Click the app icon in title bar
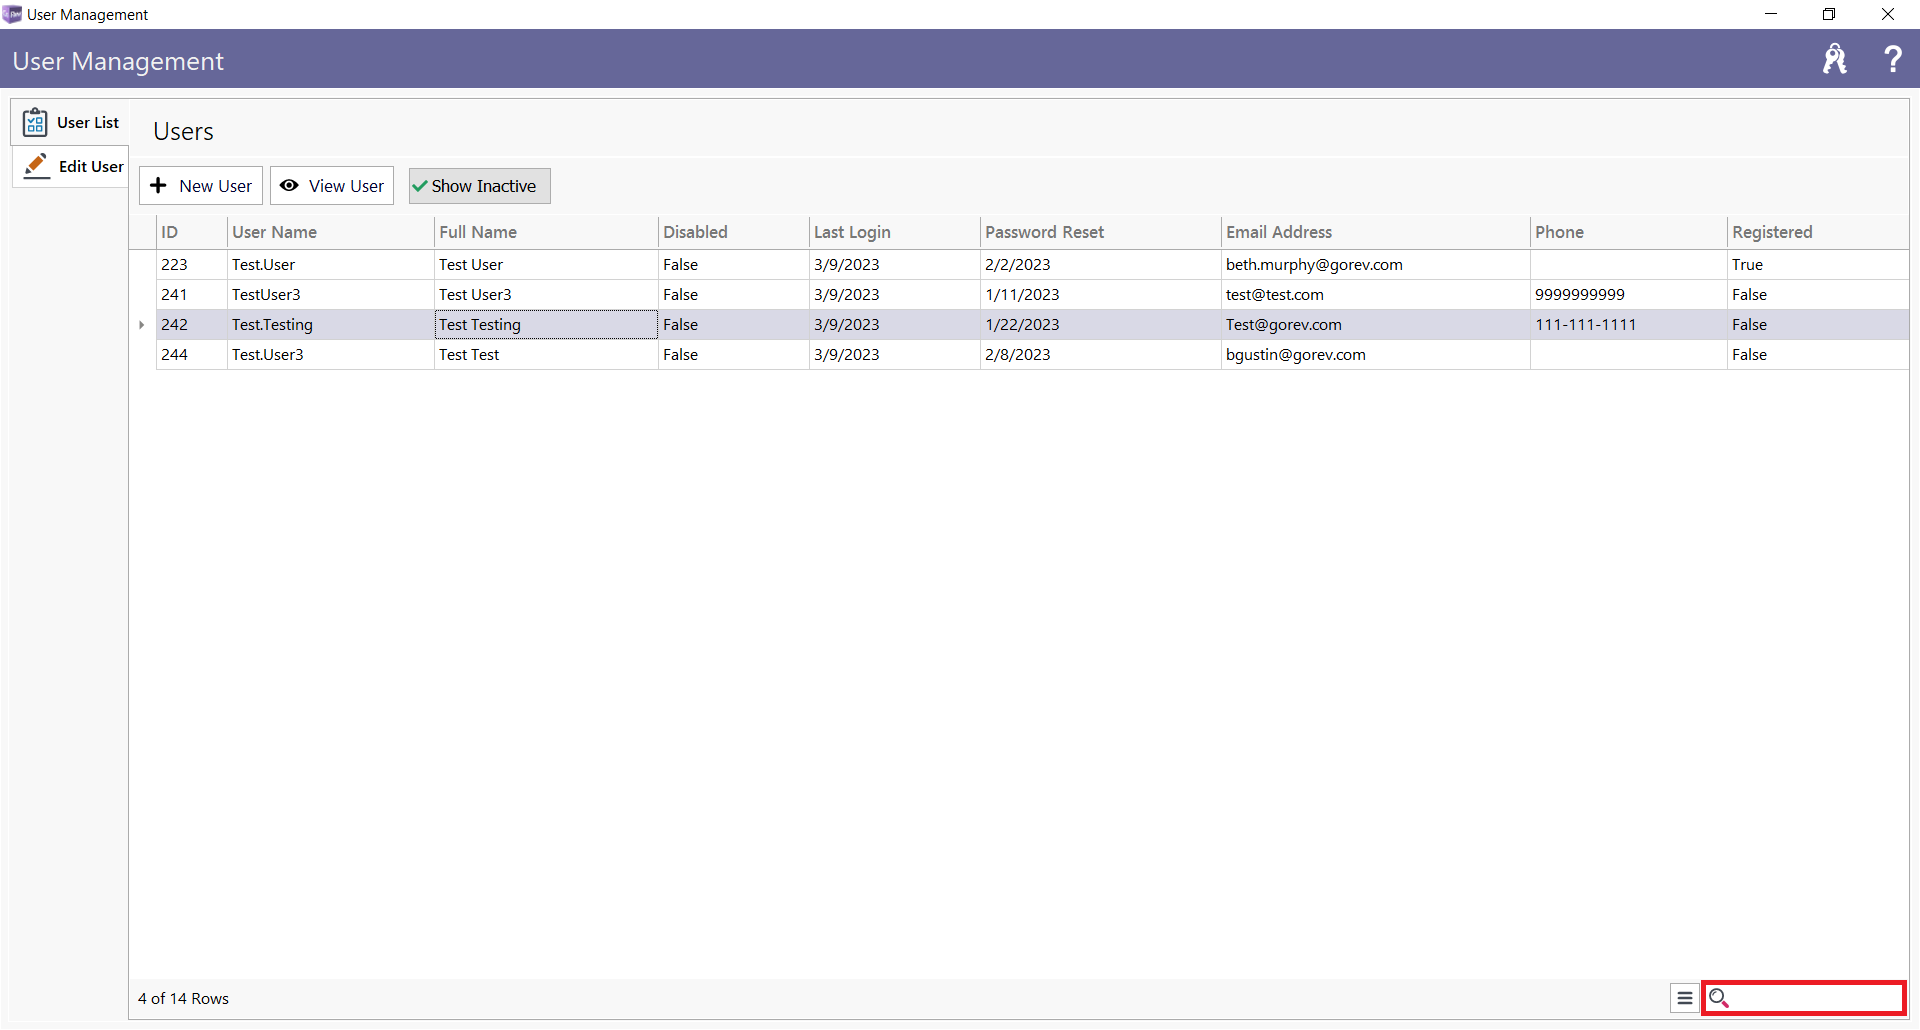 [x=12, y=14]
